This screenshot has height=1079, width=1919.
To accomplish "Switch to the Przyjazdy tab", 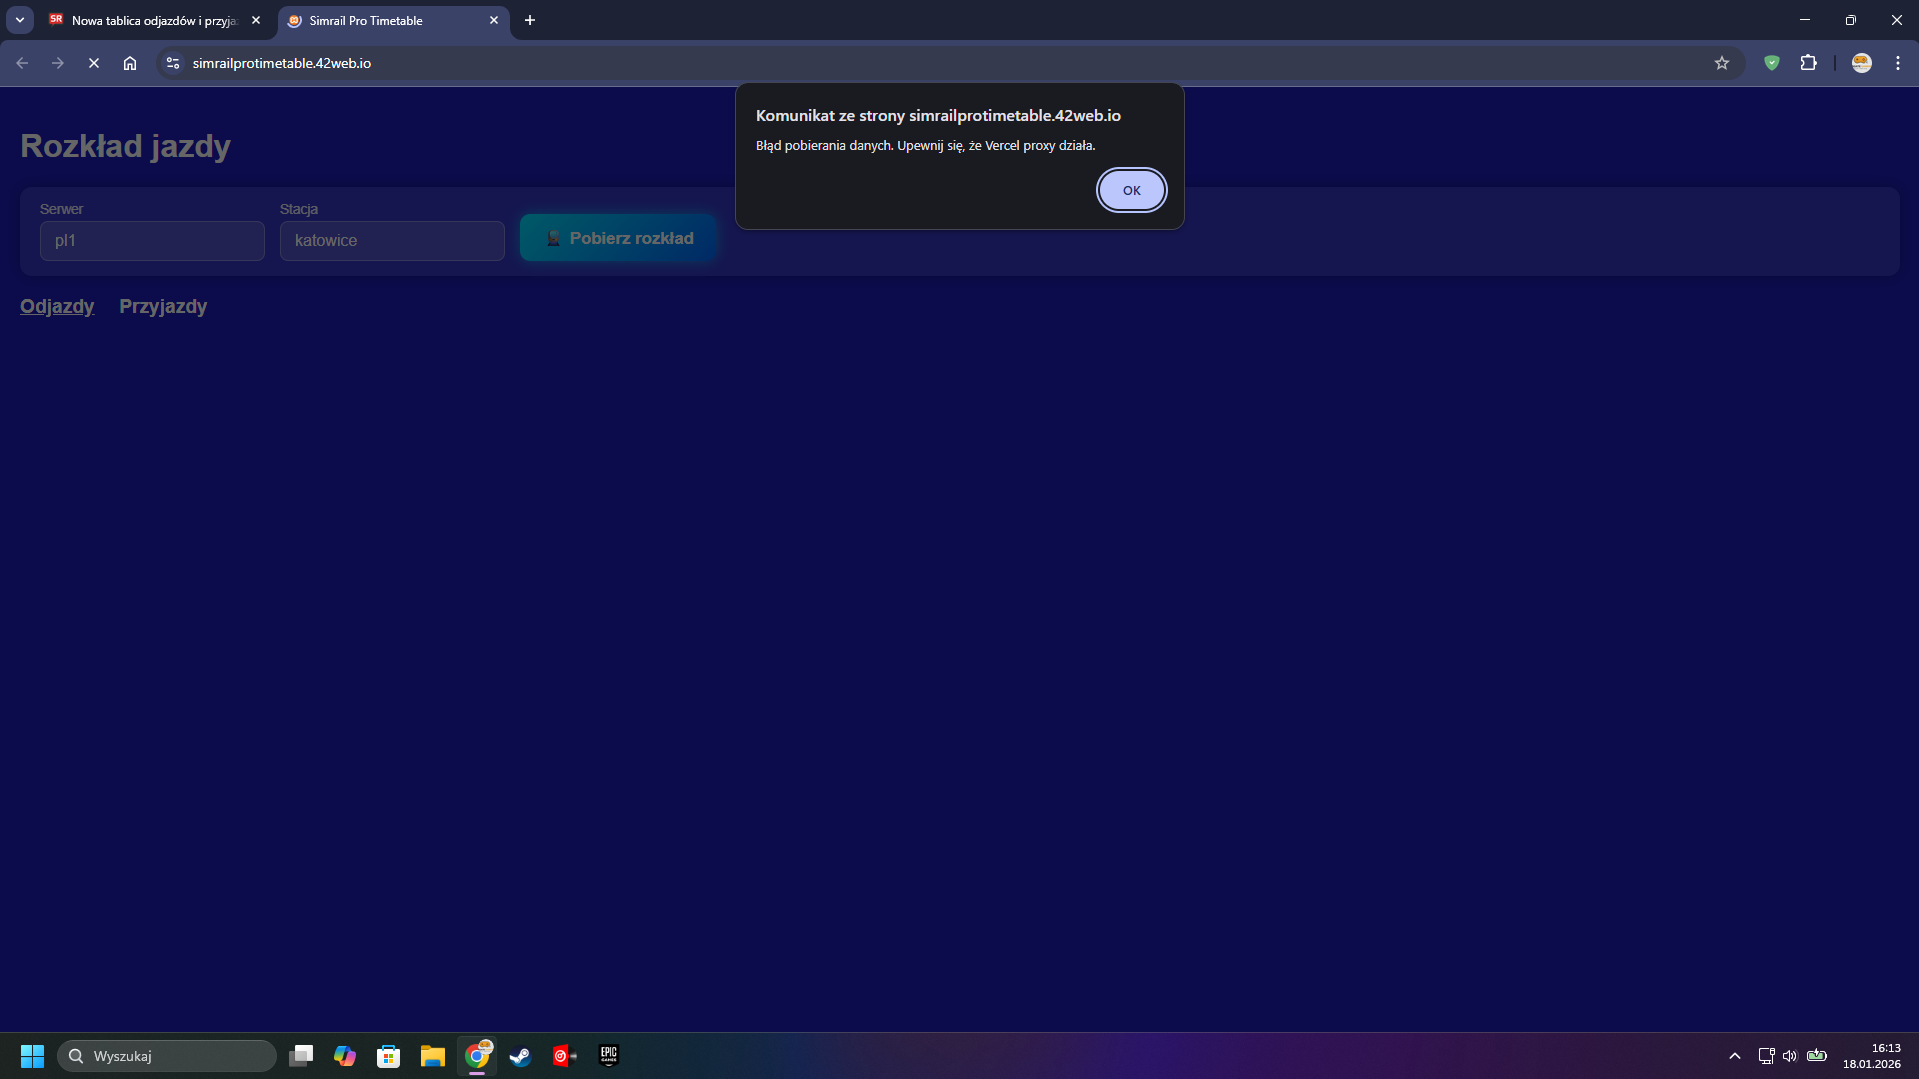I will (x=163, y=306).
